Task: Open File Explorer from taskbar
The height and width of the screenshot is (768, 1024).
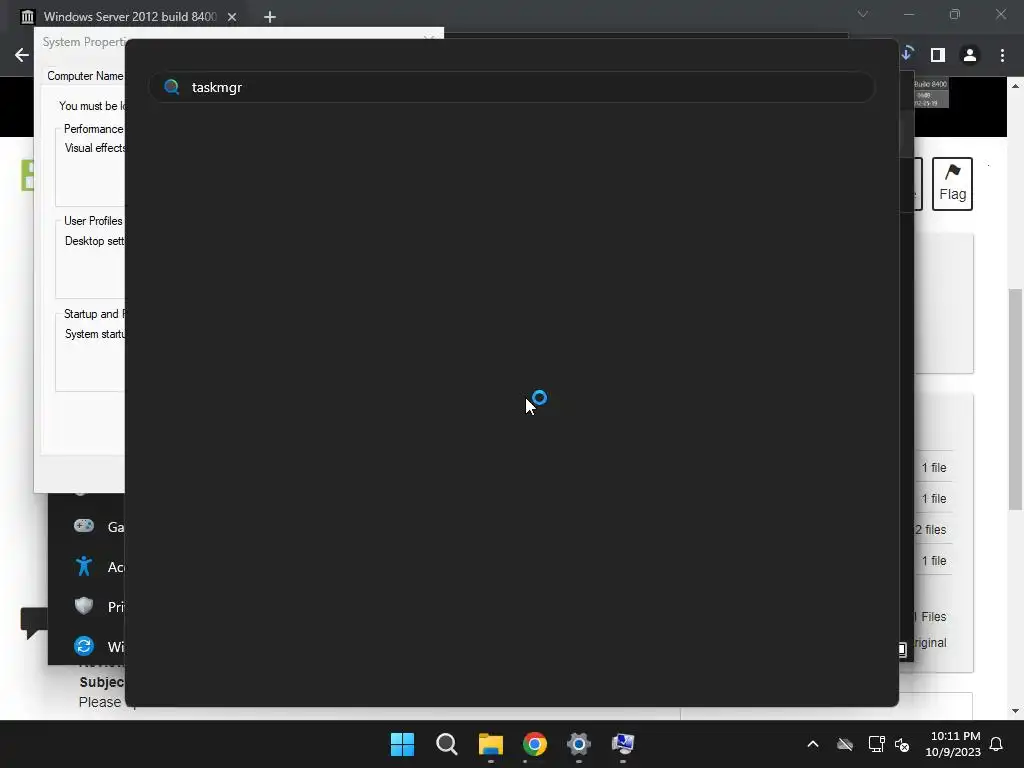Action: click(x=490, y=744)
